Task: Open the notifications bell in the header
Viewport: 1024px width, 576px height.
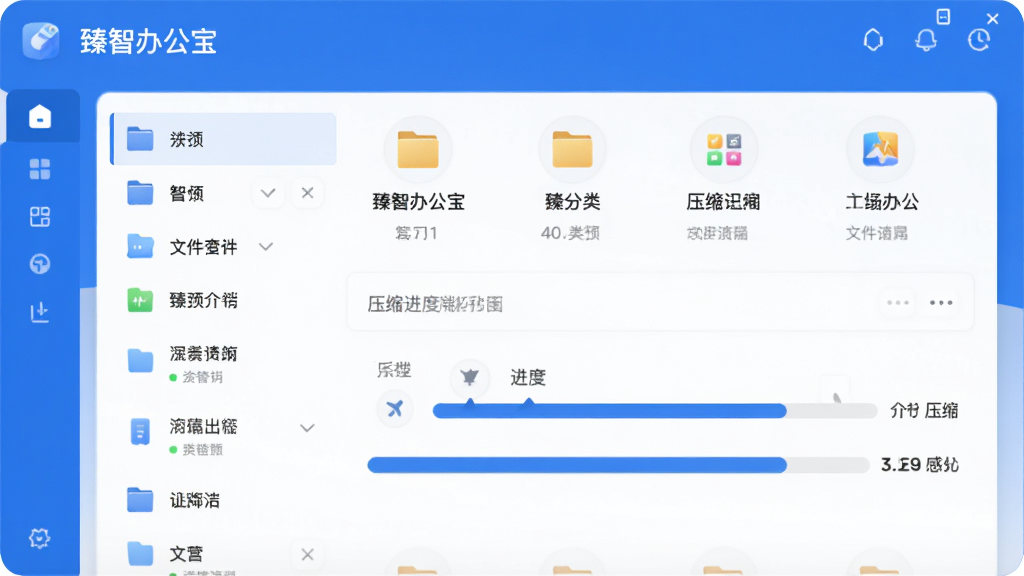Action: 926,40
